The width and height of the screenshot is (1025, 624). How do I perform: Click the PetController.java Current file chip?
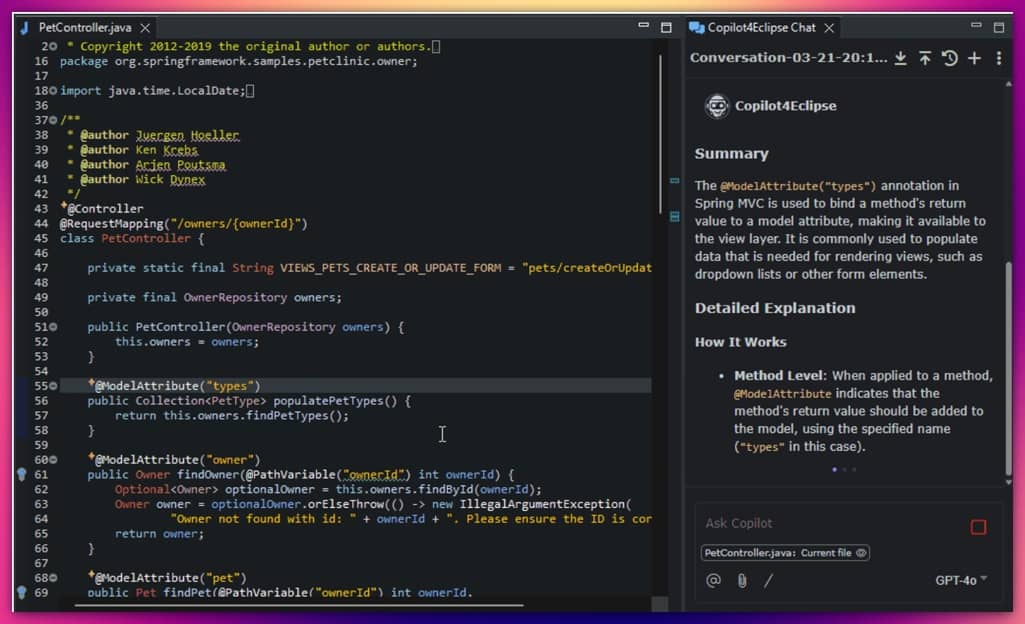(777, 553)
